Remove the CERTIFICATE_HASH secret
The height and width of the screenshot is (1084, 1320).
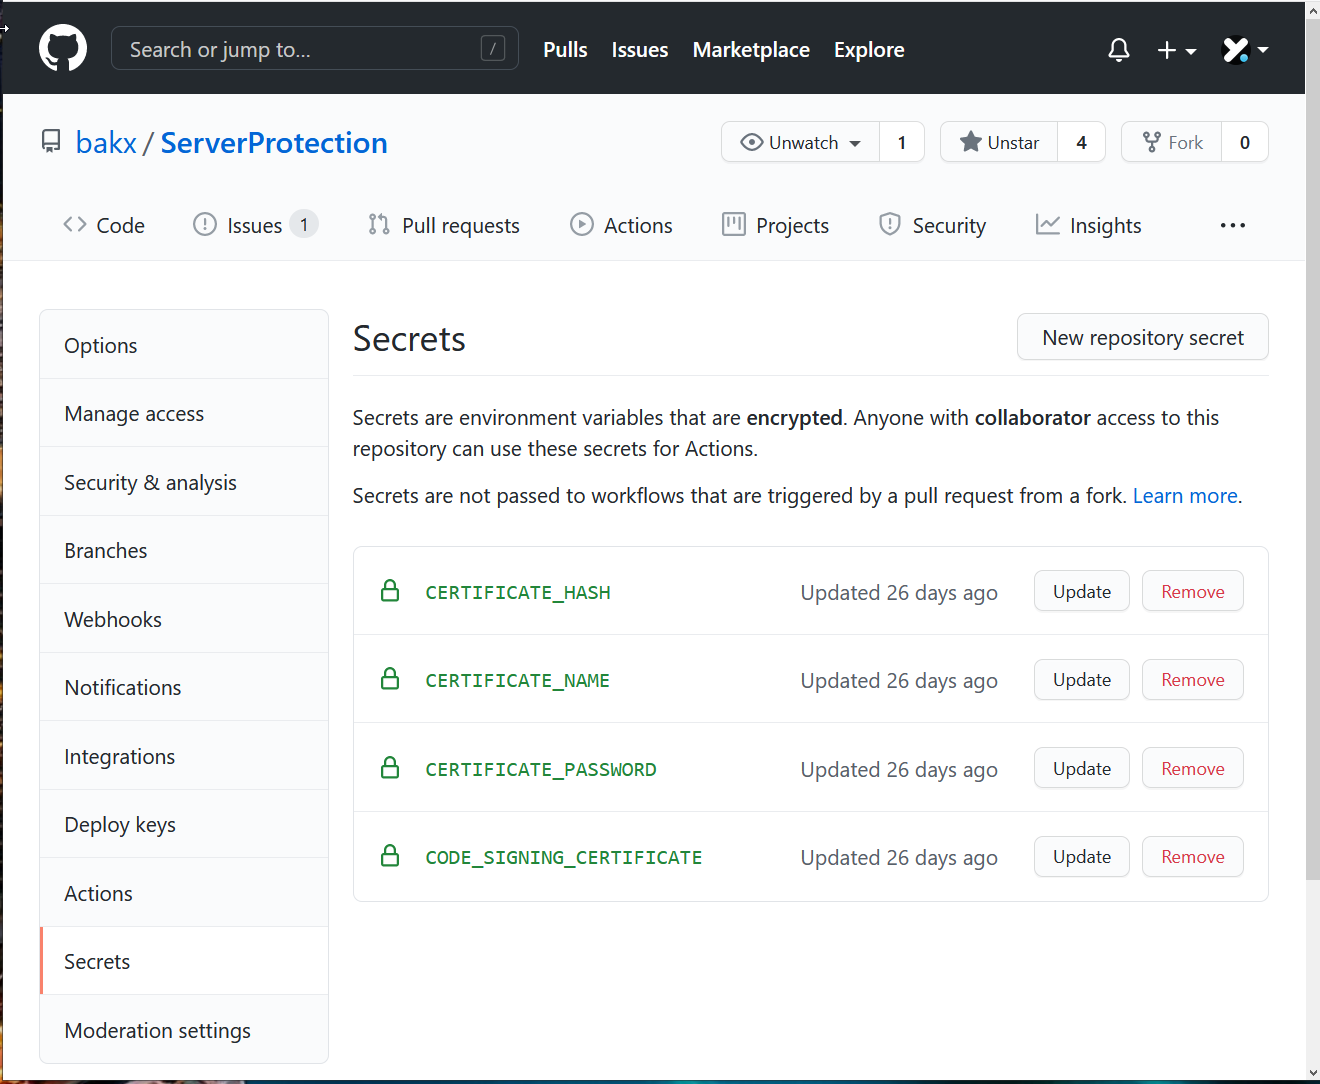[1193, 591]
